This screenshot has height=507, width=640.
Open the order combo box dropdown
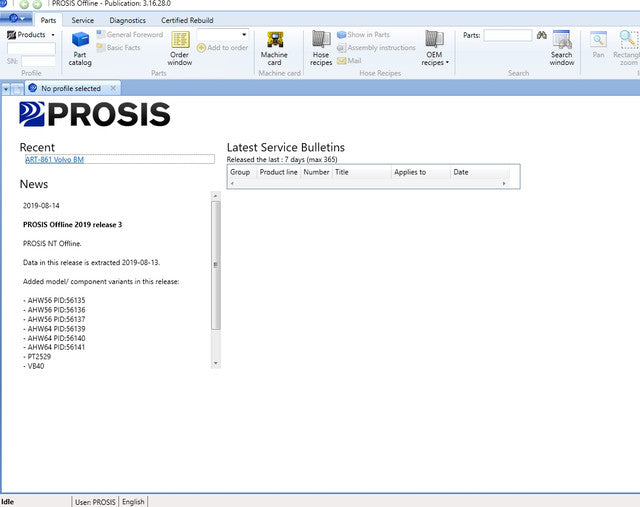point(243,35)
